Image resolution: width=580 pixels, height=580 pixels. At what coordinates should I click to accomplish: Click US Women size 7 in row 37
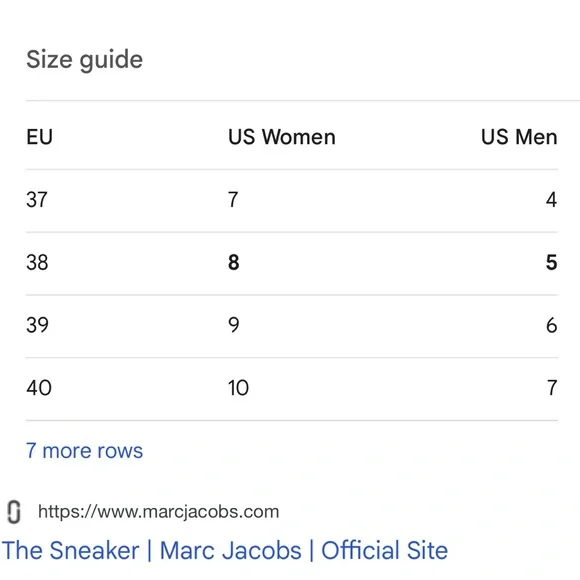233,200
